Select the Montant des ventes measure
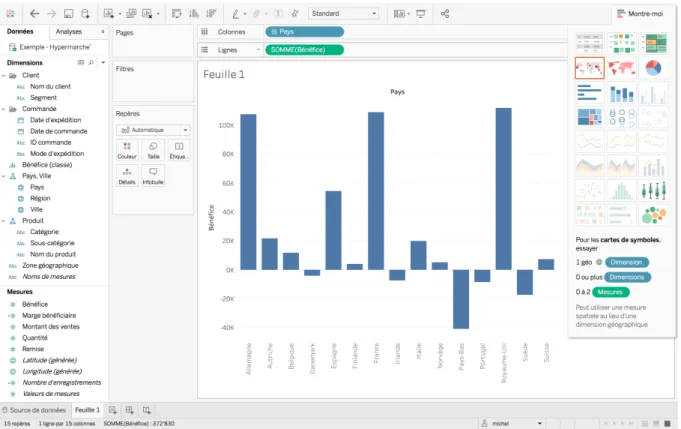Viewport: 681px width, 429px height. click(51, 327)
